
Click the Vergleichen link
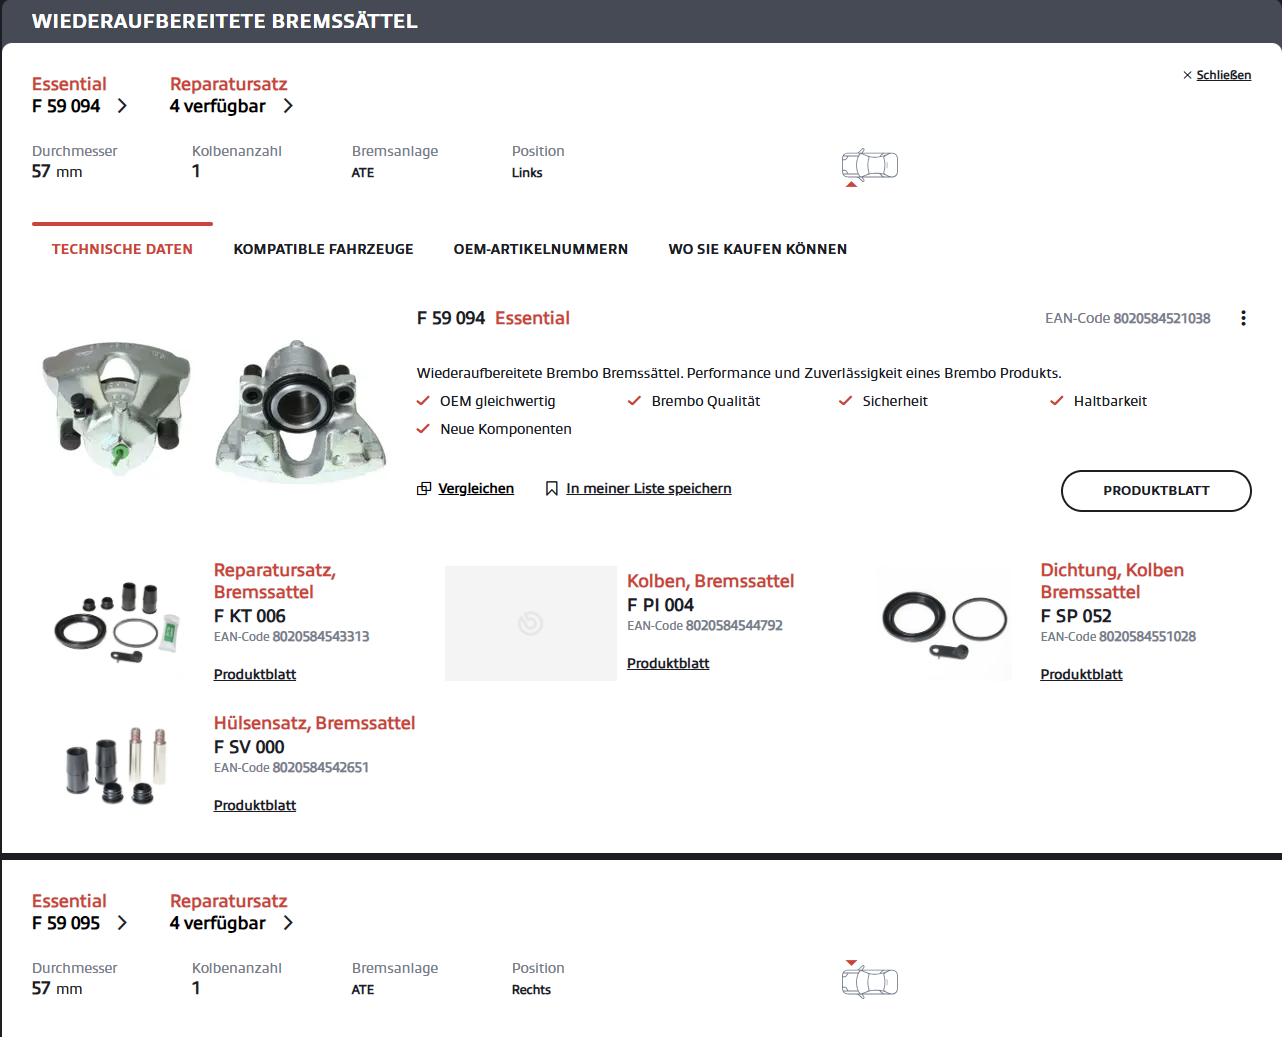click(x=476, y=489)
